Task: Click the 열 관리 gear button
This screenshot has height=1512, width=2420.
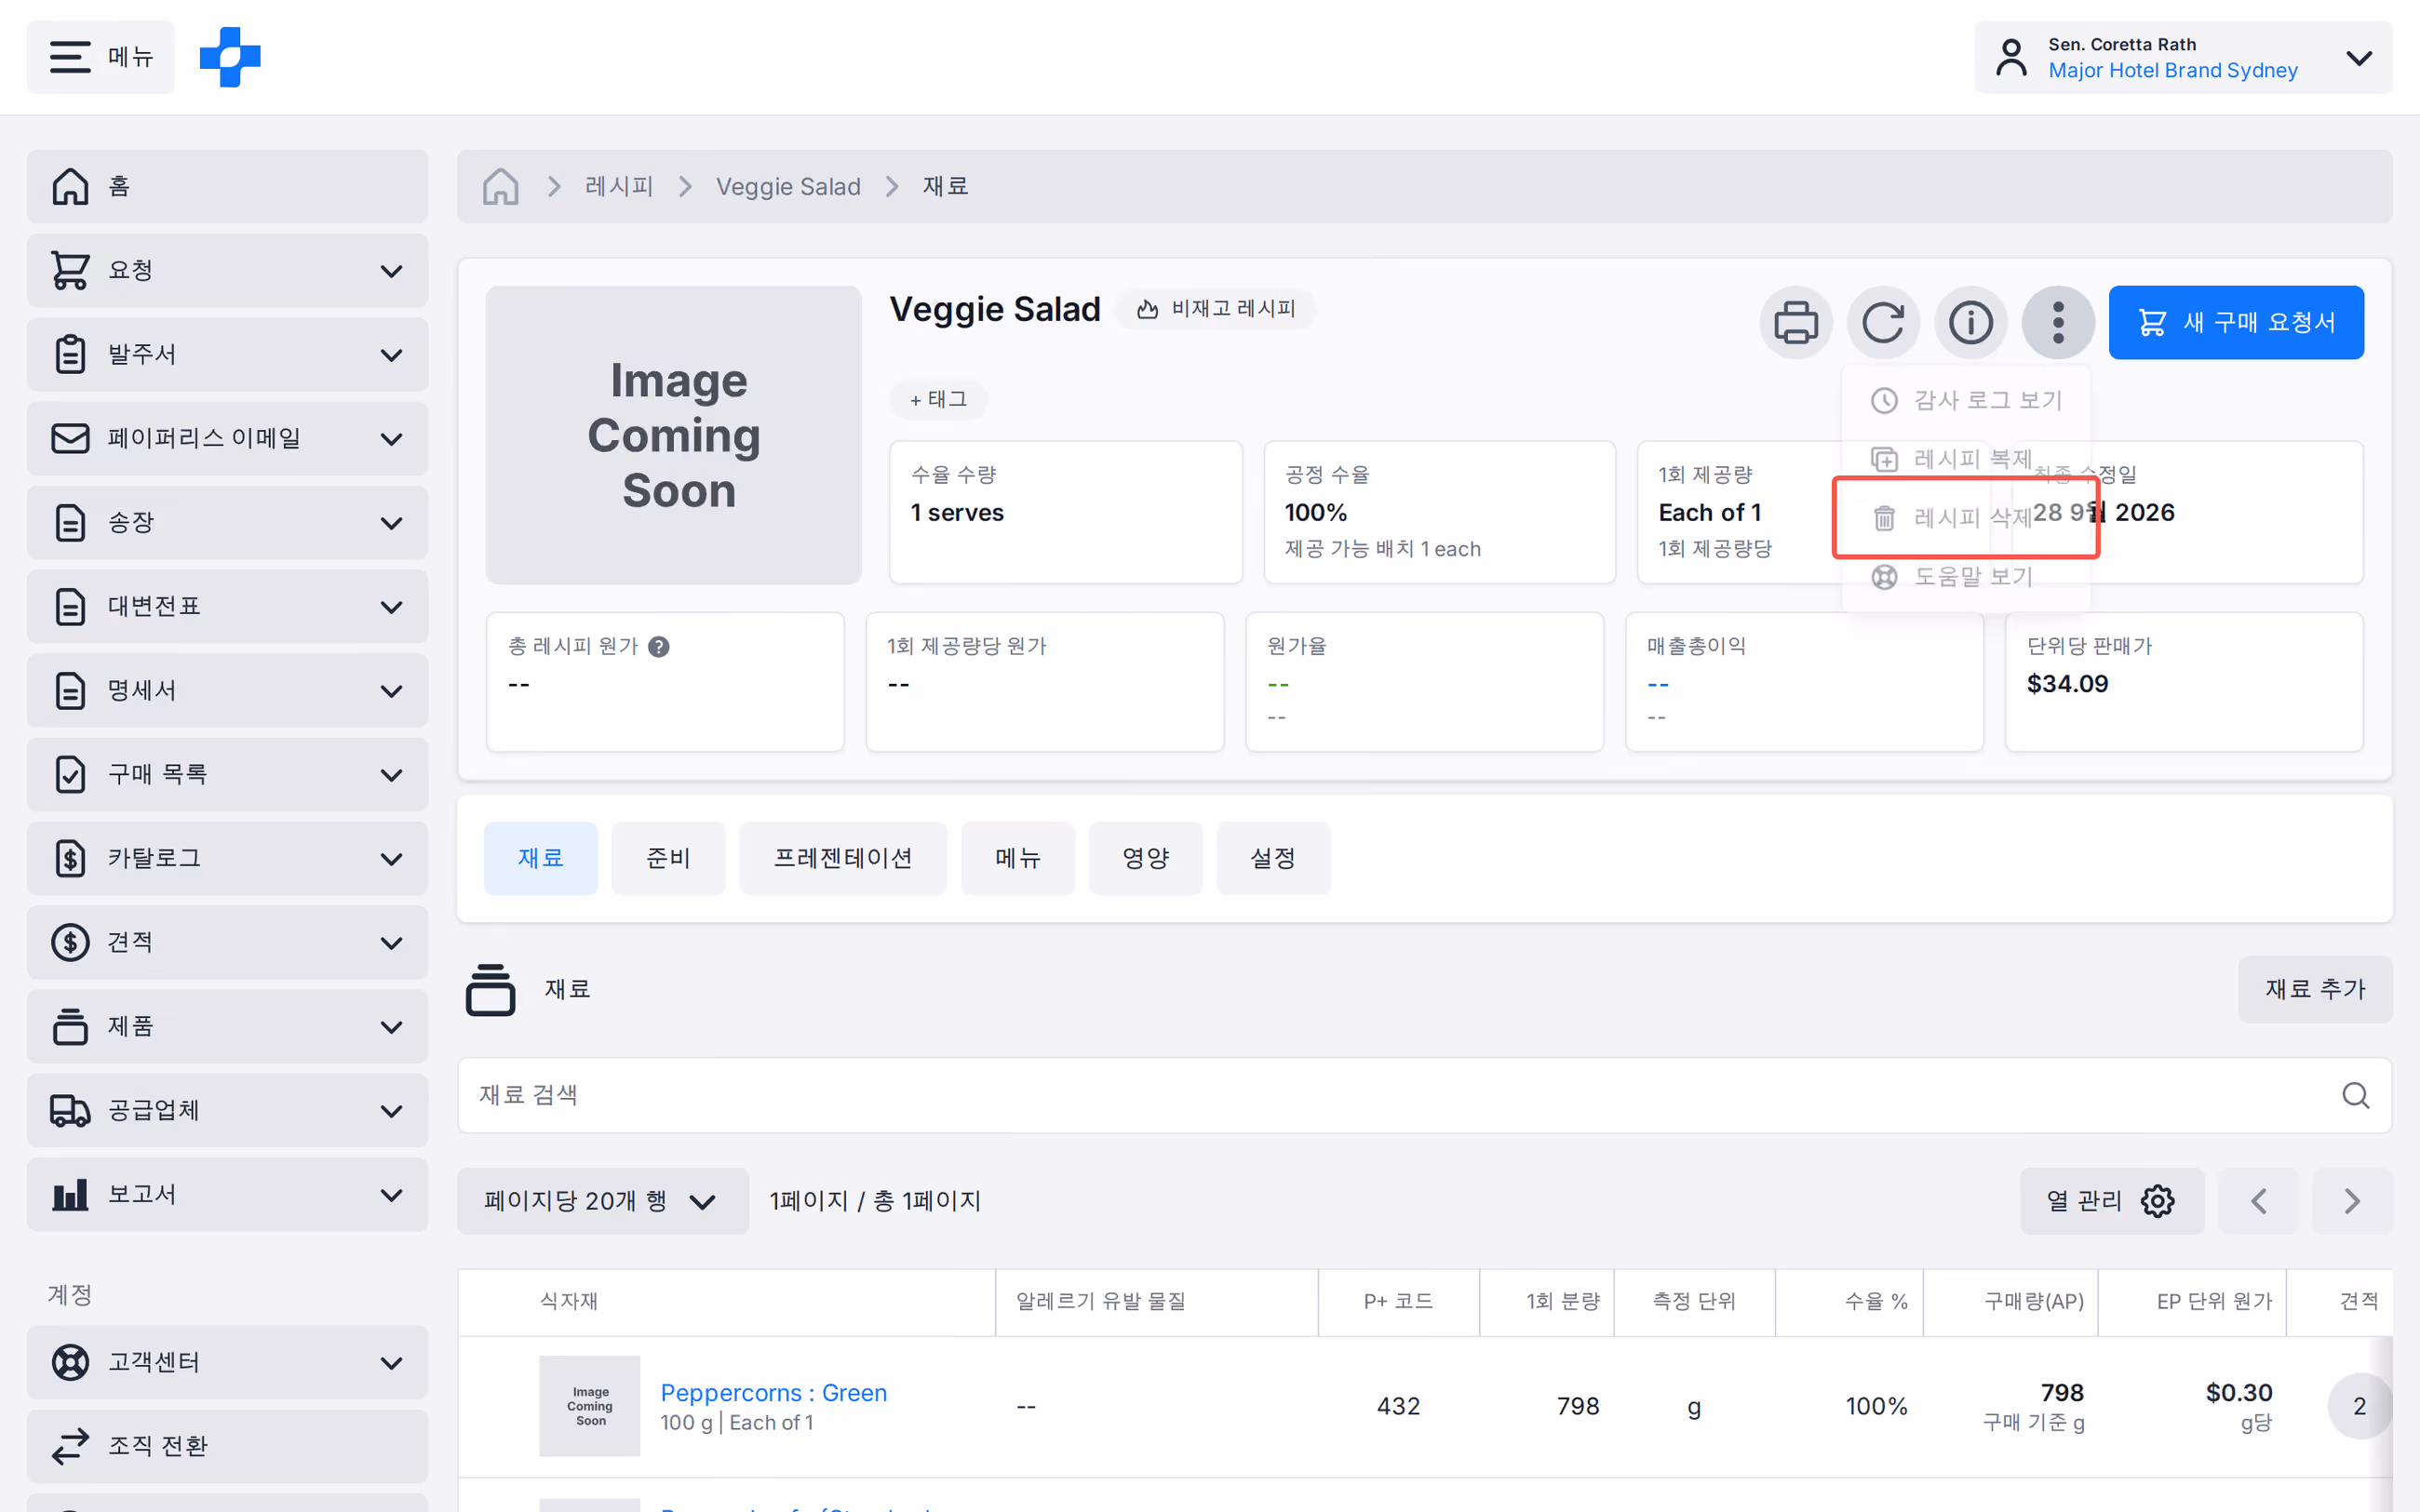Action: (2111, 1201)
